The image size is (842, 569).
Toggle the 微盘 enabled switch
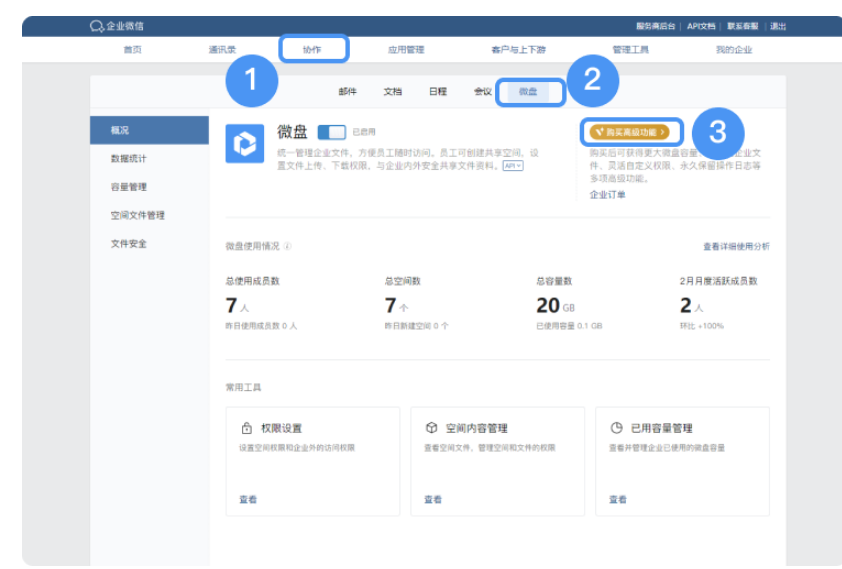(x=331, y=132)
